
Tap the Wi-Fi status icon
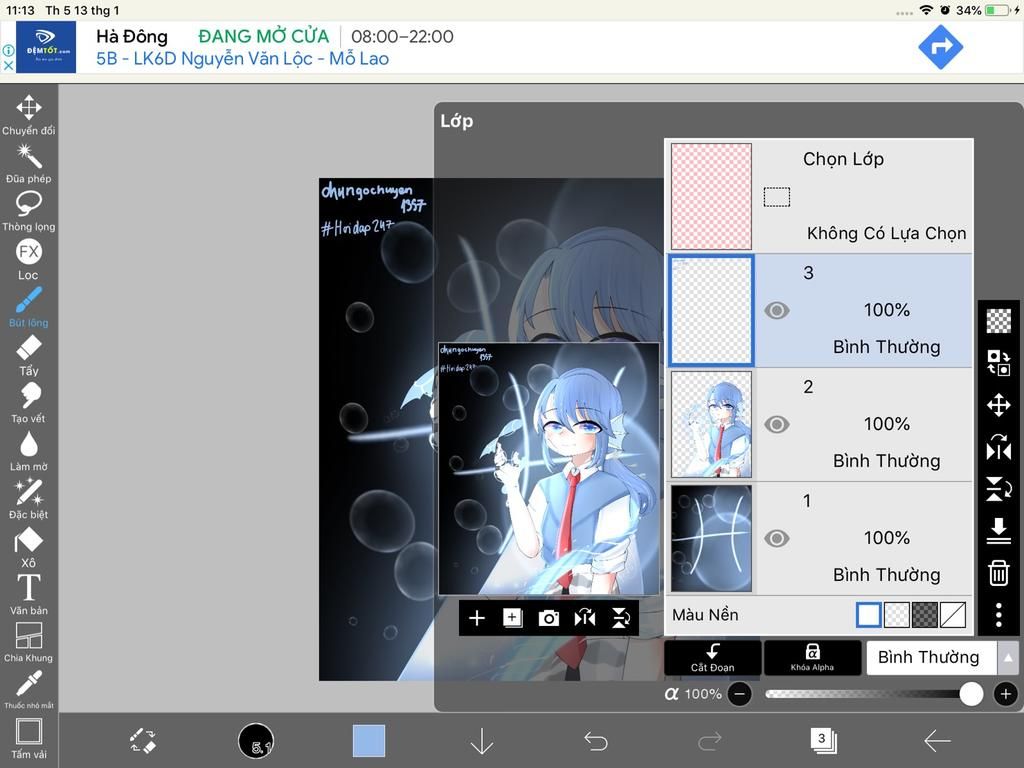click(x=925, y=10)
